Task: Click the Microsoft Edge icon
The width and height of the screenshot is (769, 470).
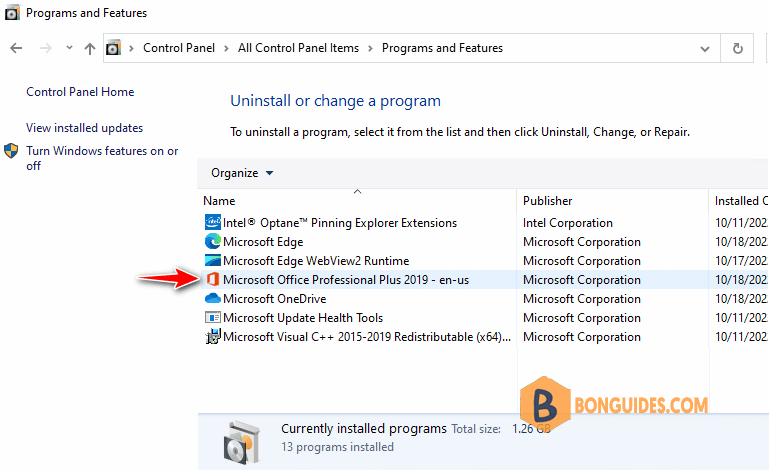Action: point(212,241)
